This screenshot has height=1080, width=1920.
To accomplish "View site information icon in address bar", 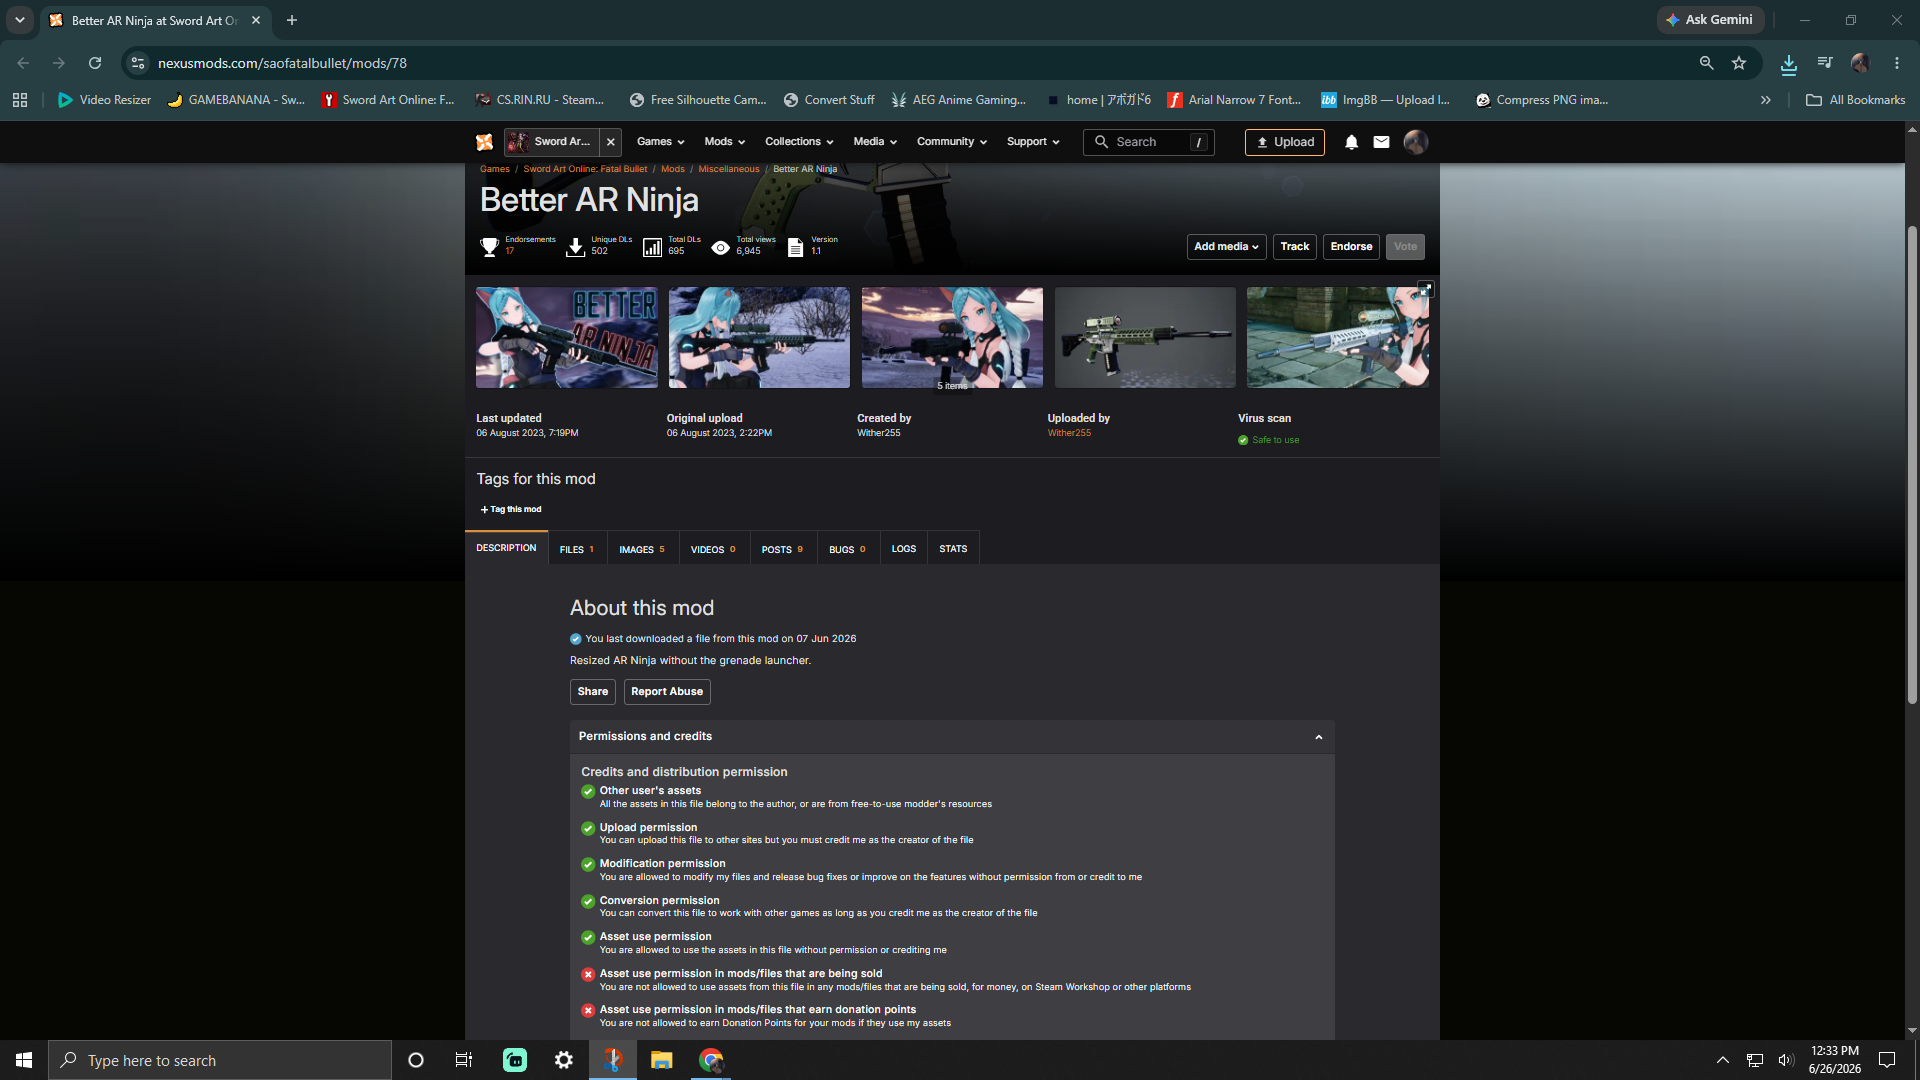I will click(138, 63).
